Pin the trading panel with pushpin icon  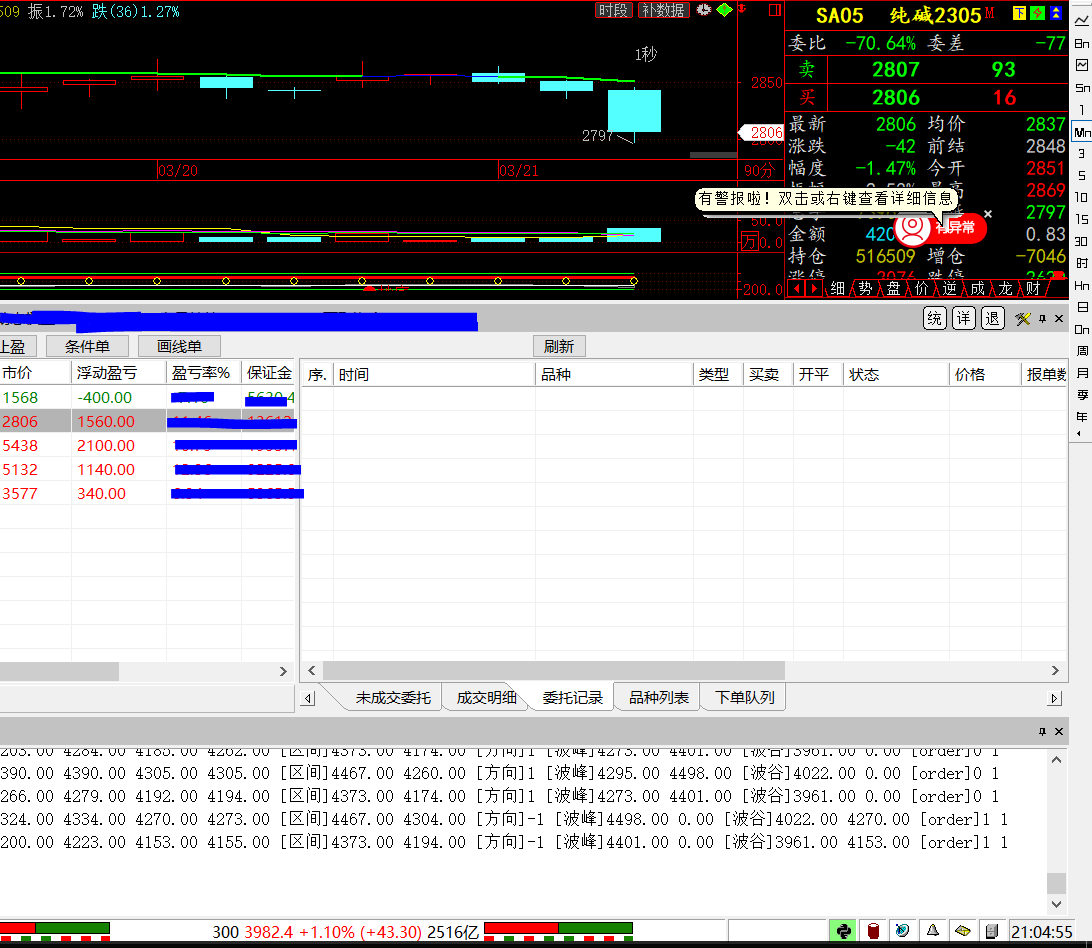(x=1042, y=319)
